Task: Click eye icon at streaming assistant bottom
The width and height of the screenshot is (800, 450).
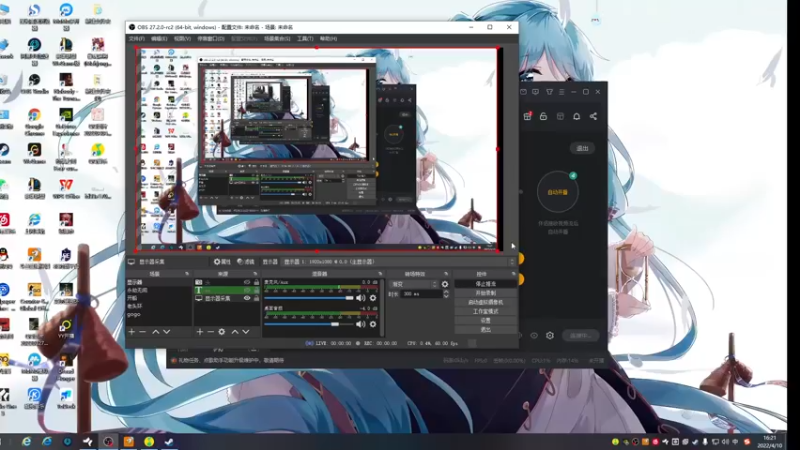Action: tap(534, 336)
